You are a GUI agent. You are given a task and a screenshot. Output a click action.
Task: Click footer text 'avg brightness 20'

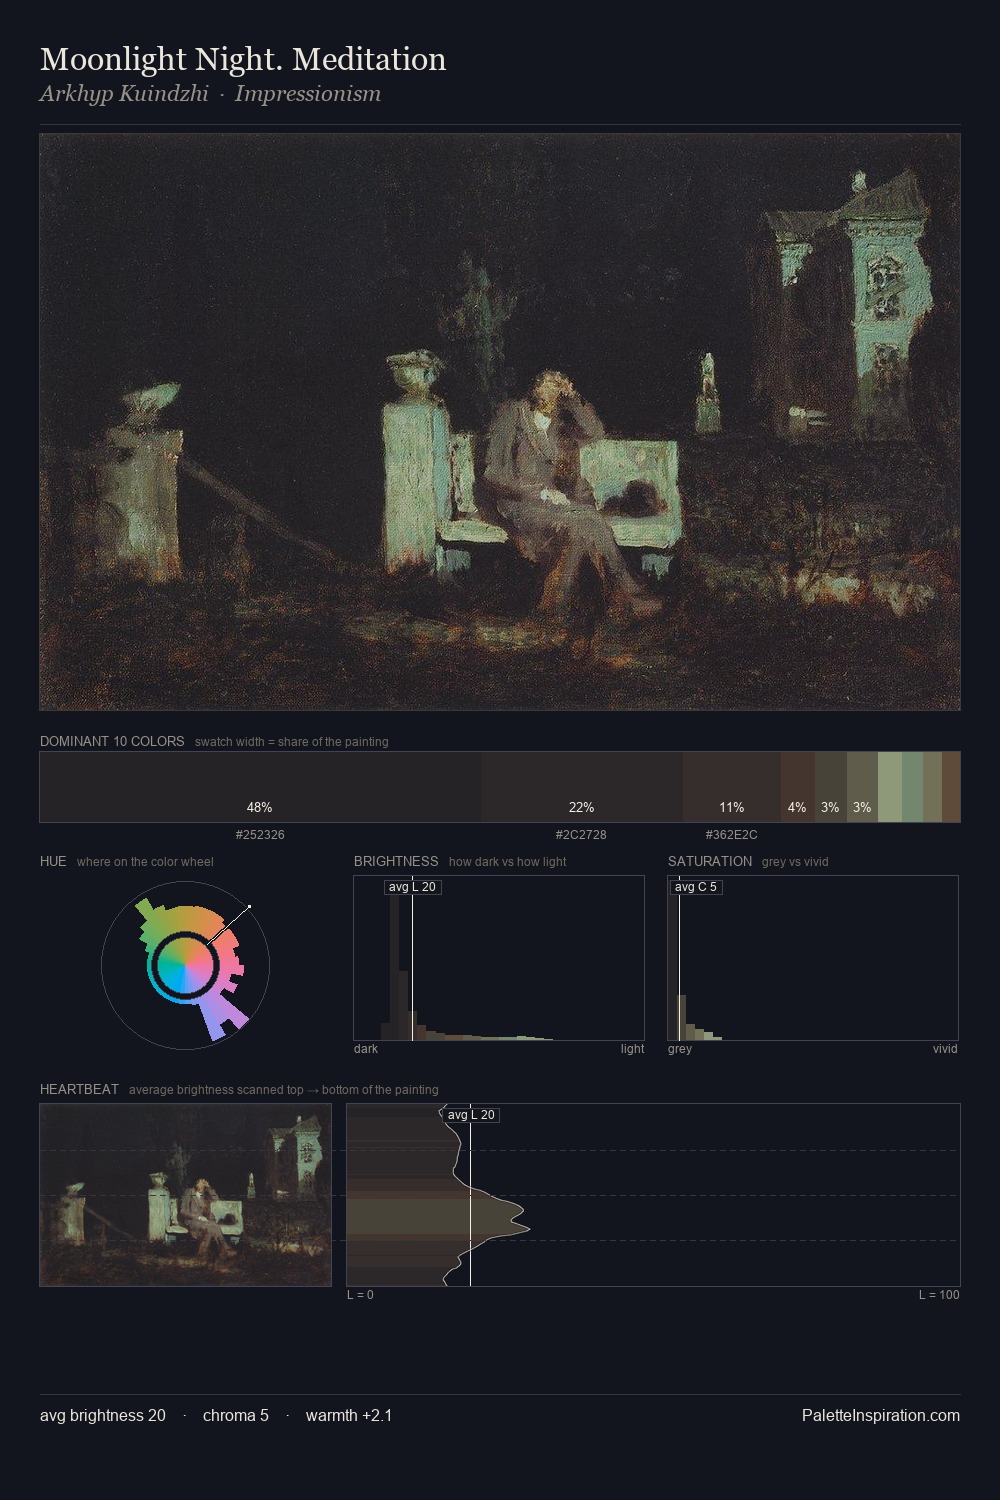103,1416
